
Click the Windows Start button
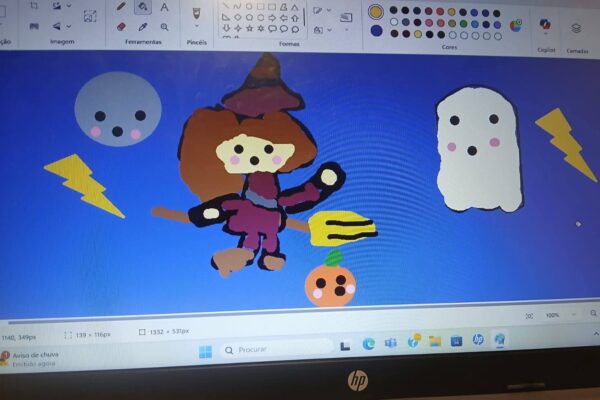tap(205, 350)
